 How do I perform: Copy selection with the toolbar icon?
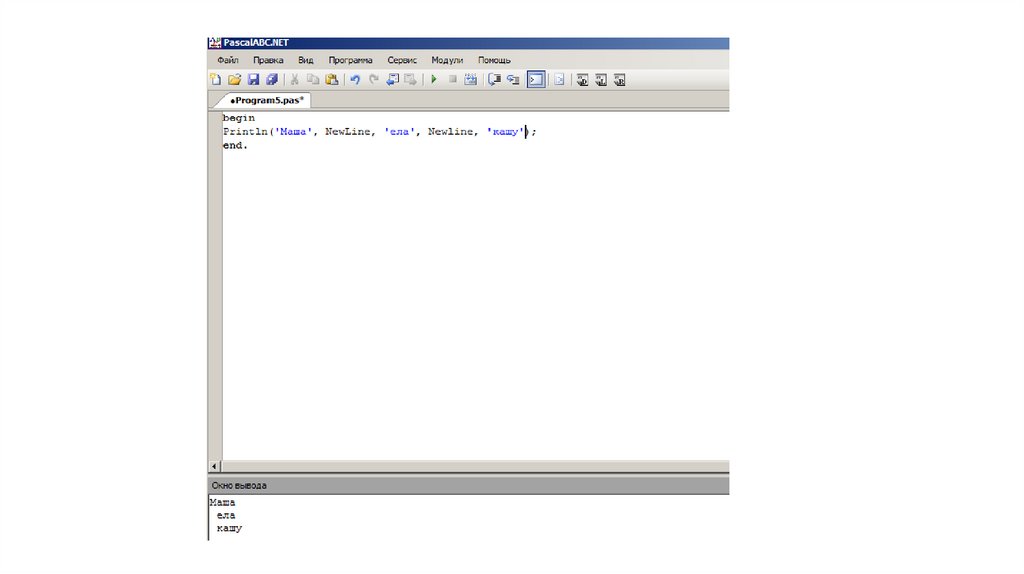[x=313, y=80]
